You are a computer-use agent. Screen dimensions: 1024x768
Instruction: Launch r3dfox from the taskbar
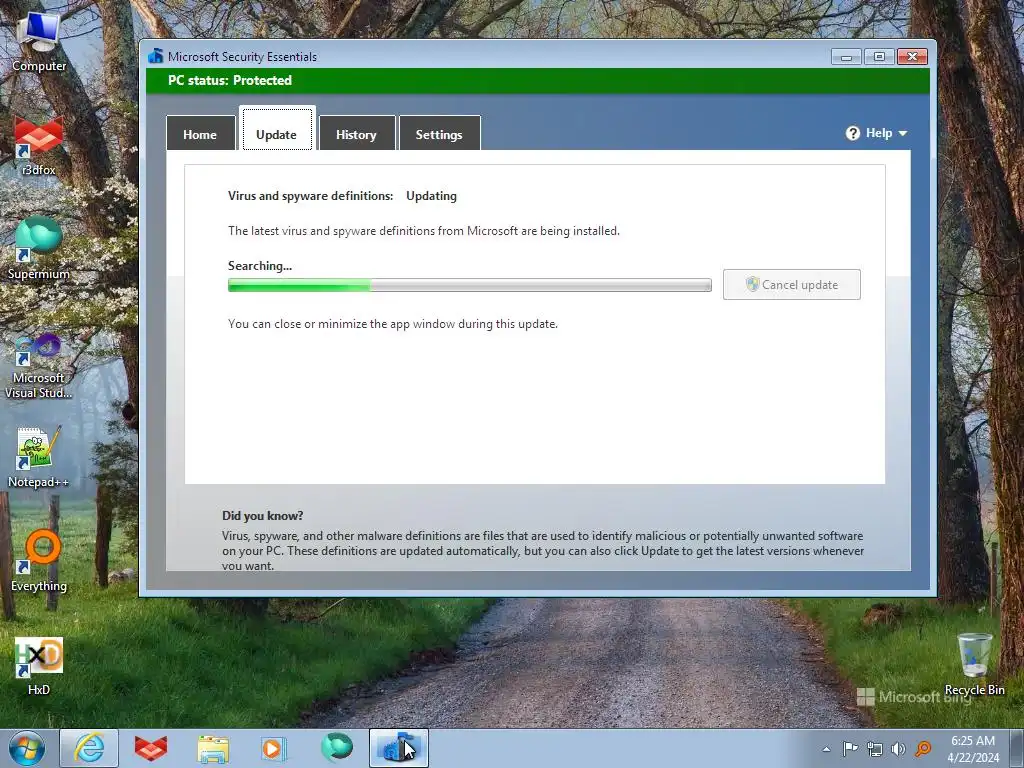151,748
